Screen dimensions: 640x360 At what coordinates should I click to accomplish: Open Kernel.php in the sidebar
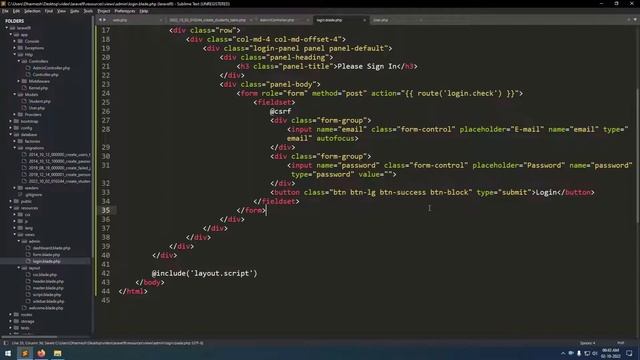[x=38, y=88]
